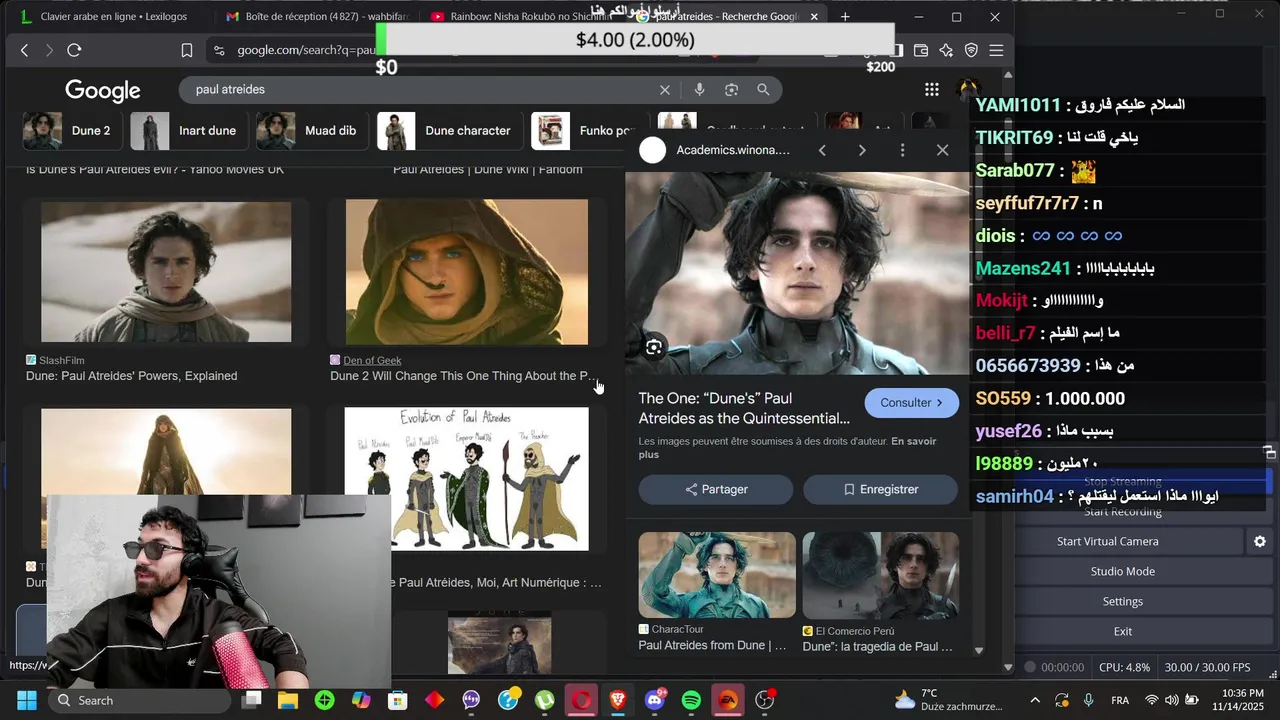Open Brave wallet icon in toolbar

[x=921, y=50]
